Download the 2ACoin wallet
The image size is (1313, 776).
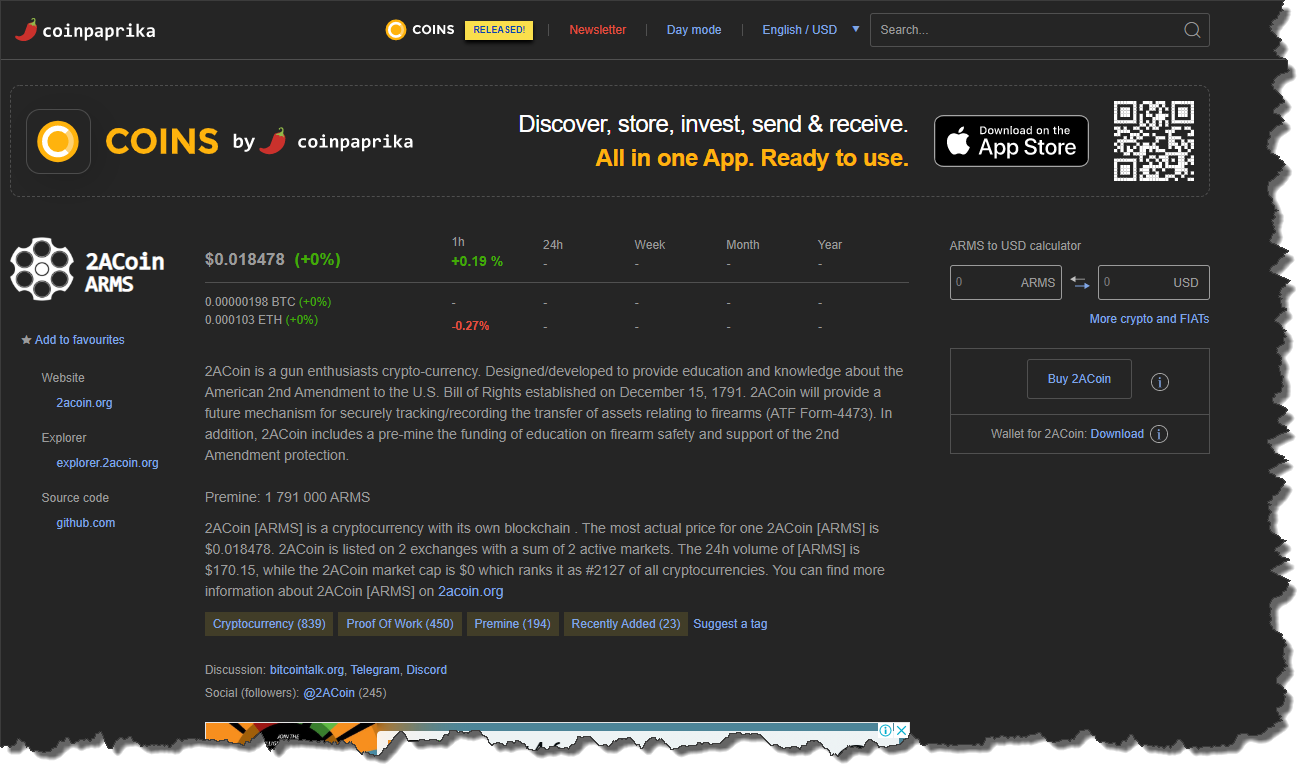tap(1117, 434)
